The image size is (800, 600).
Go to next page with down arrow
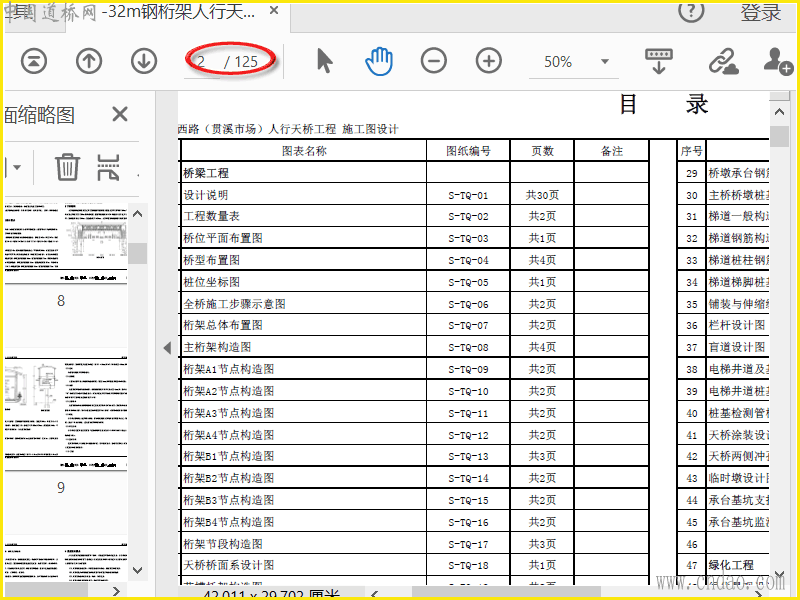pos(144,61)
